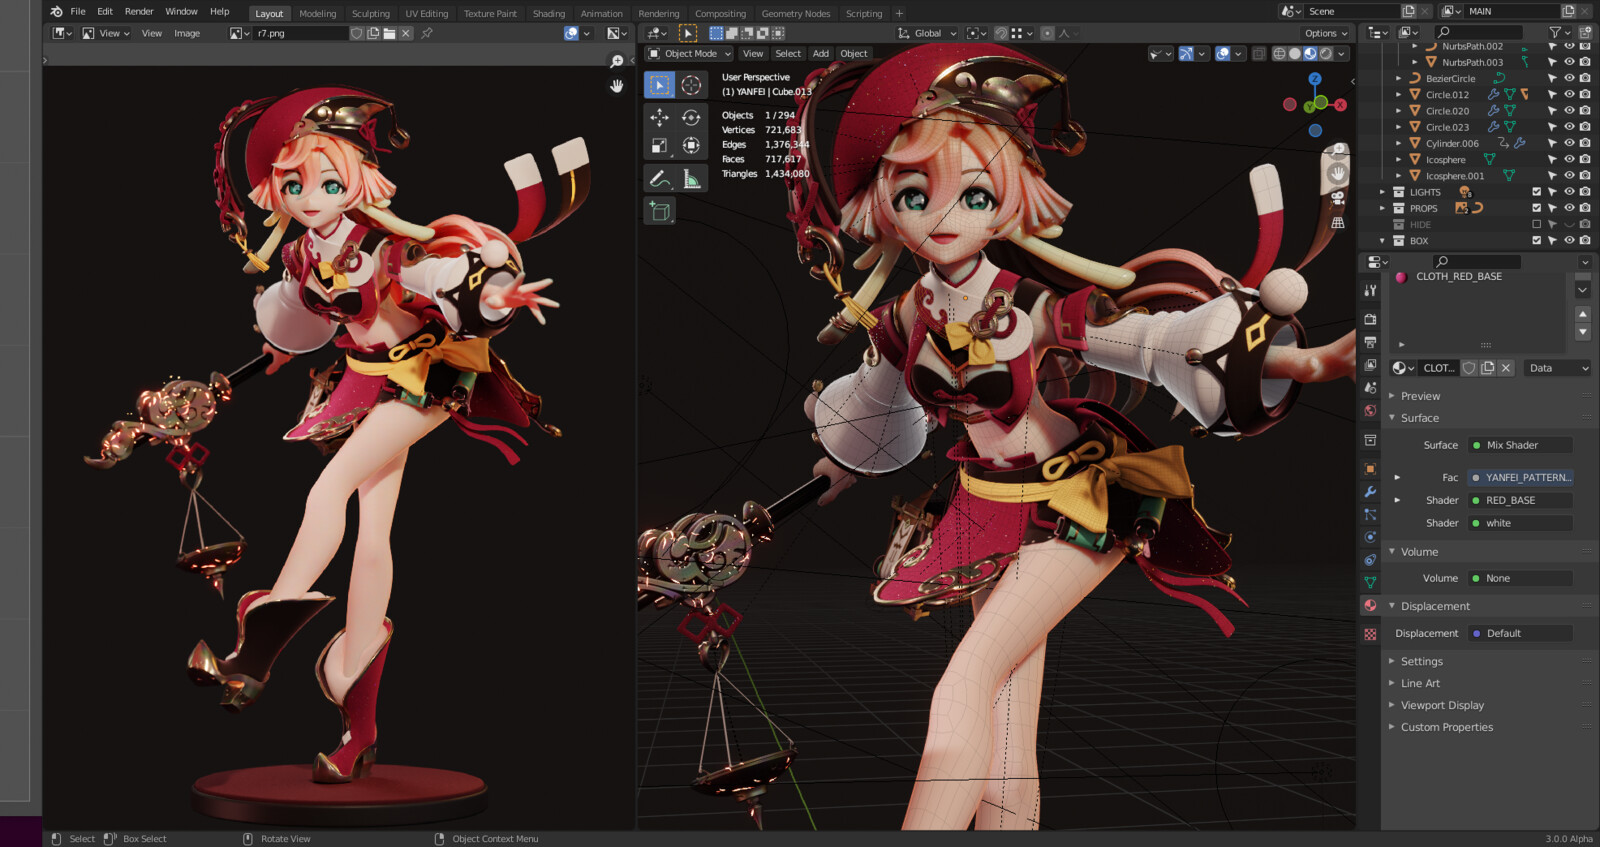The width and height of the screenshot is (1600, 847).
Task: Open Global transform orientation dropdown
Action: (927, 33)
